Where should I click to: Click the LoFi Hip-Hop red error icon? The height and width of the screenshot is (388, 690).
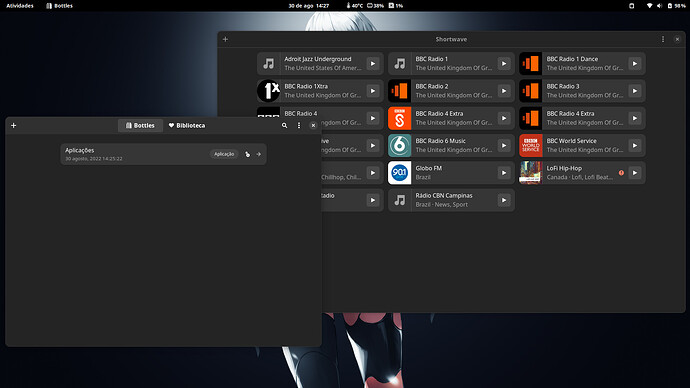[x=621, y=173]
